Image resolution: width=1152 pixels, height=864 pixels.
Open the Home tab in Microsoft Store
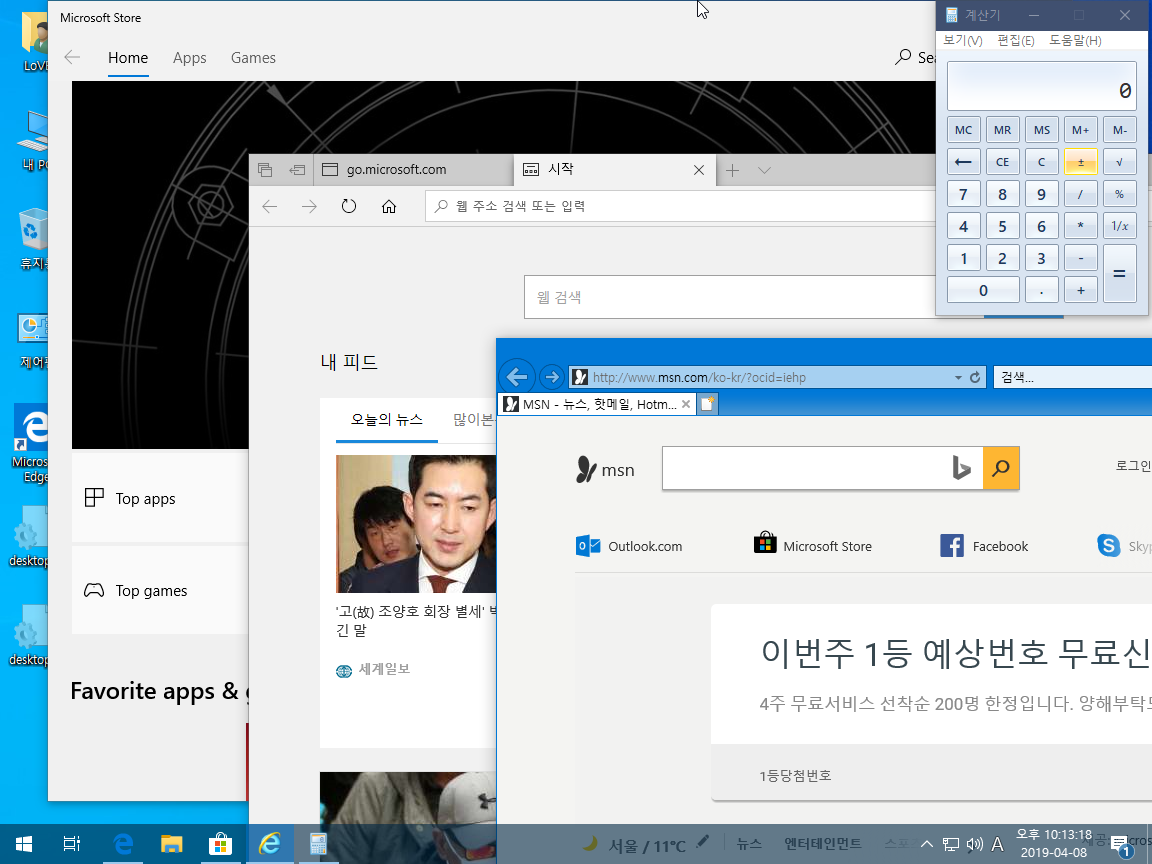[x=128, y=57]
